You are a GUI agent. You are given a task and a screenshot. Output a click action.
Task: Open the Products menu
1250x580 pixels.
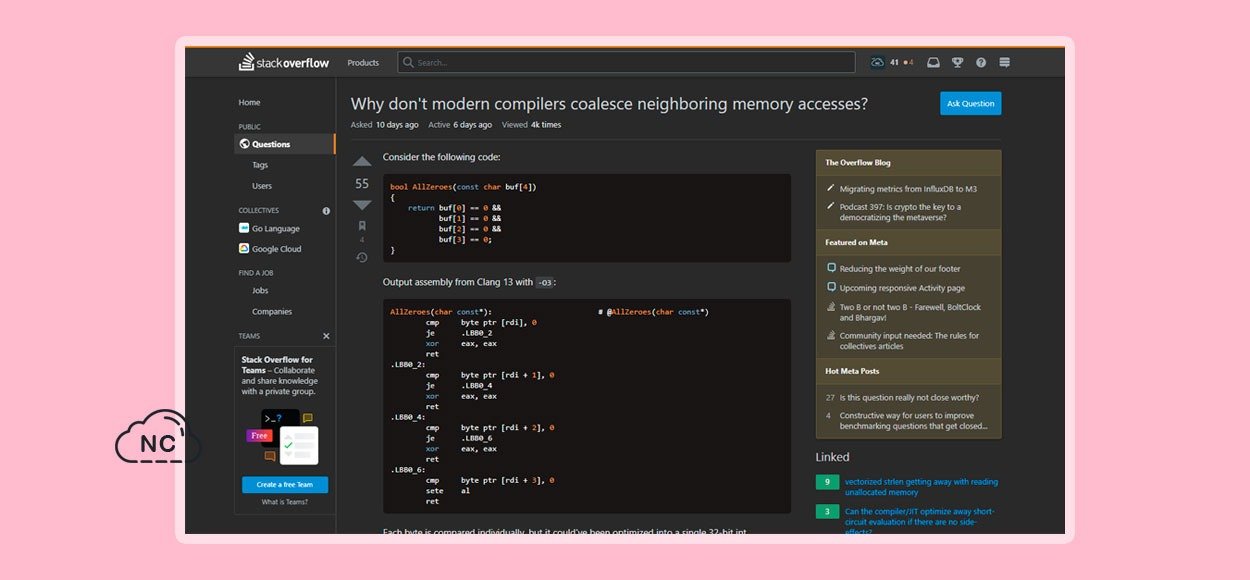(x=363, y=63)
